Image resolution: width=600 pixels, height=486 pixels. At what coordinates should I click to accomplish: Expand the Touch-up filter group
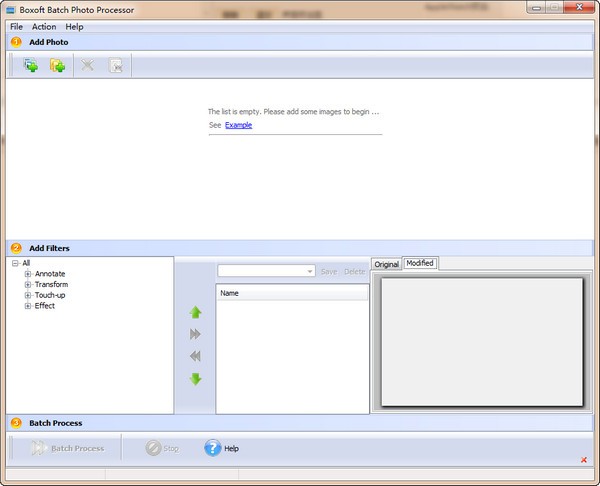pos(28,295)
